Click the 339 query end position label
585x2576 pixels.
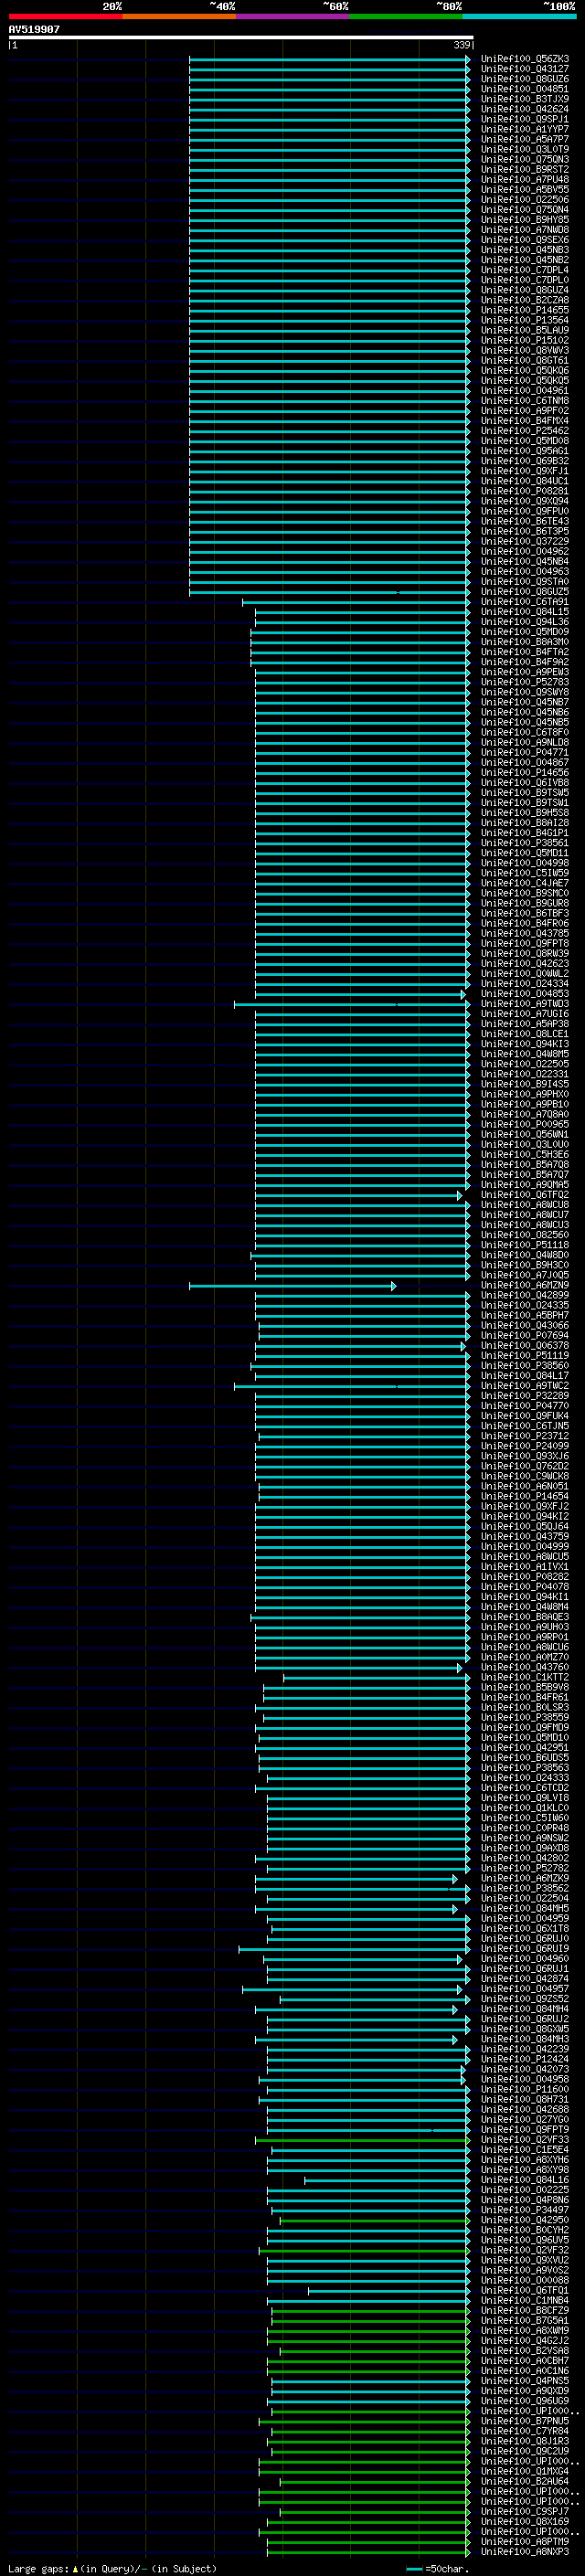pyautogui.click(x=462, y=45)
